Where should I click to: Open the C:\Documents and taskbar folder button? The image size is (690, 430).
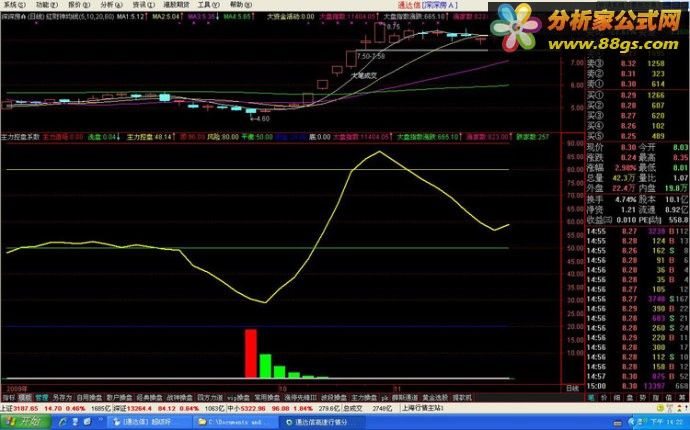click(x=235, y=423)
